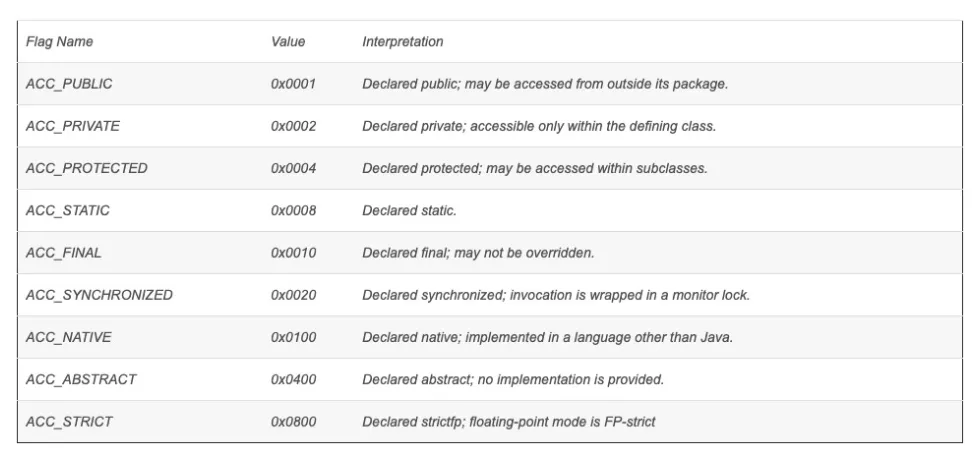Click the 'Declared static.' interpretation text
This screenshot has height=456, width=976.
pyautogui.click(x=410, y=211)
